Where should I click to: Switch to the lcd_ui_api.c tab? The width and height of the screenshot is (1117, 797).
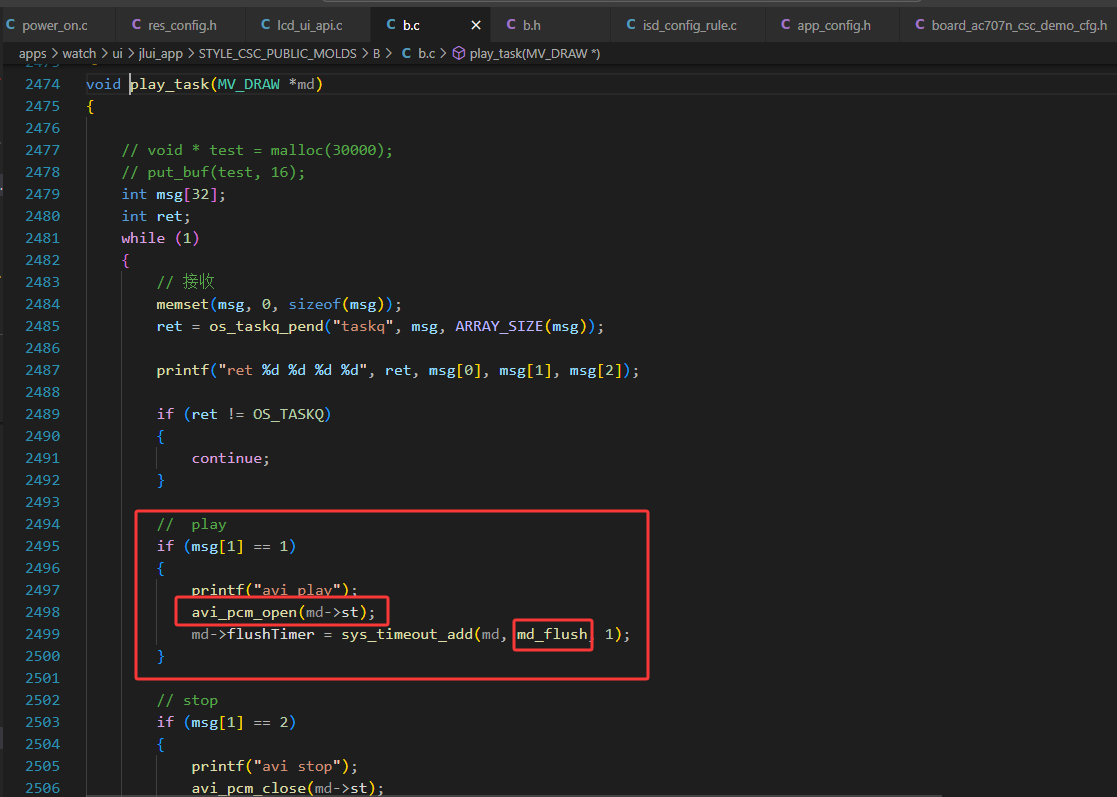[309, 26]
